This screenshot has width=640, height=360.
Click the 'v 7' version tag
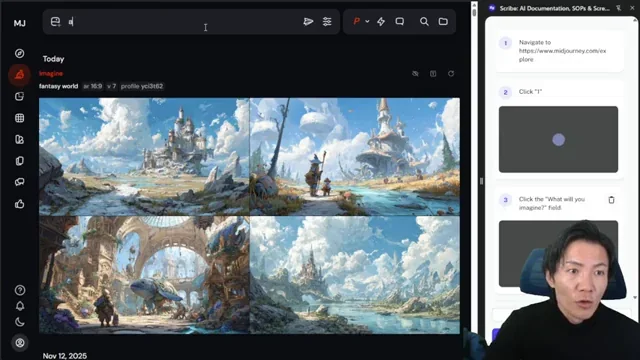click(x=111, y=86)
